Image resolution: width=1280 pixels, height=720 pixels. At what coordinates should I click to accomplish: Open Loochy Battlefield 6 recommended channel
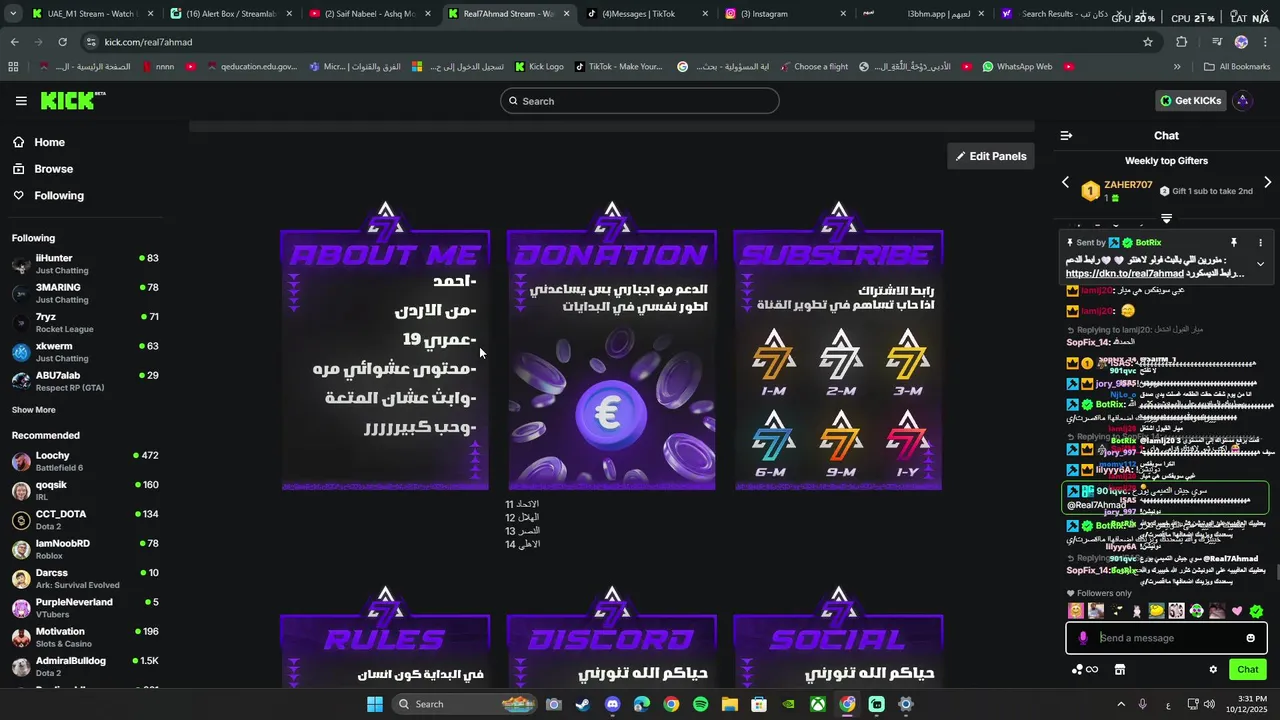(85, 461)
